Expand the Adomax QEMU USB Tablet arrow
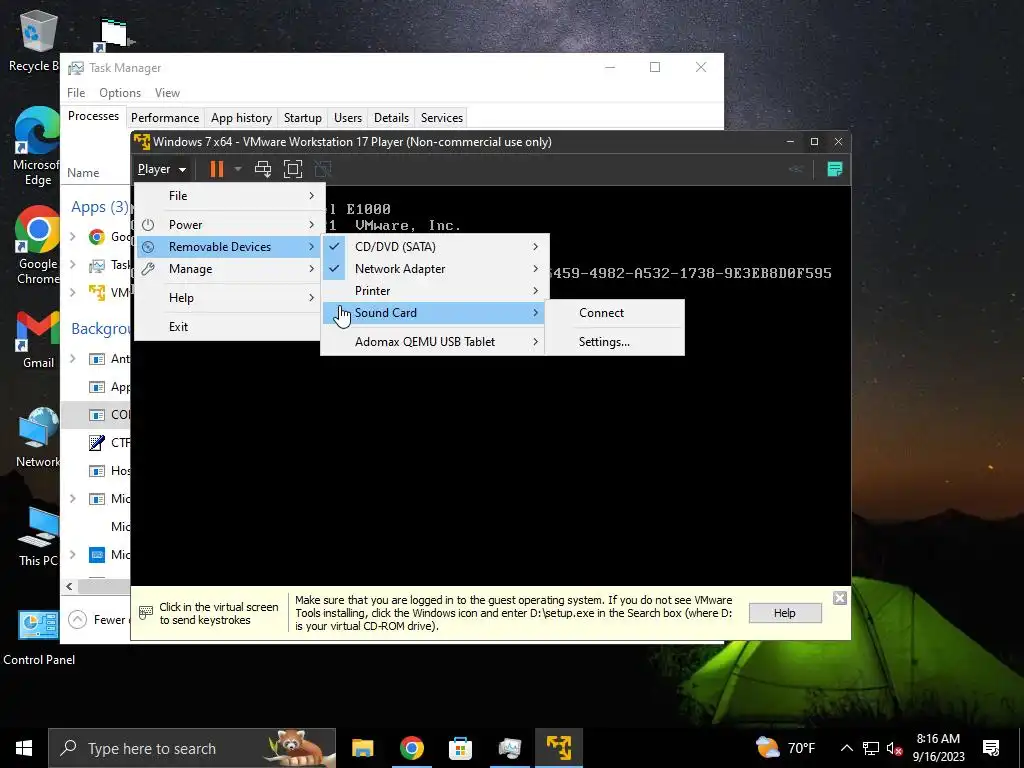 pyautogui.click(x=536, y=342)
